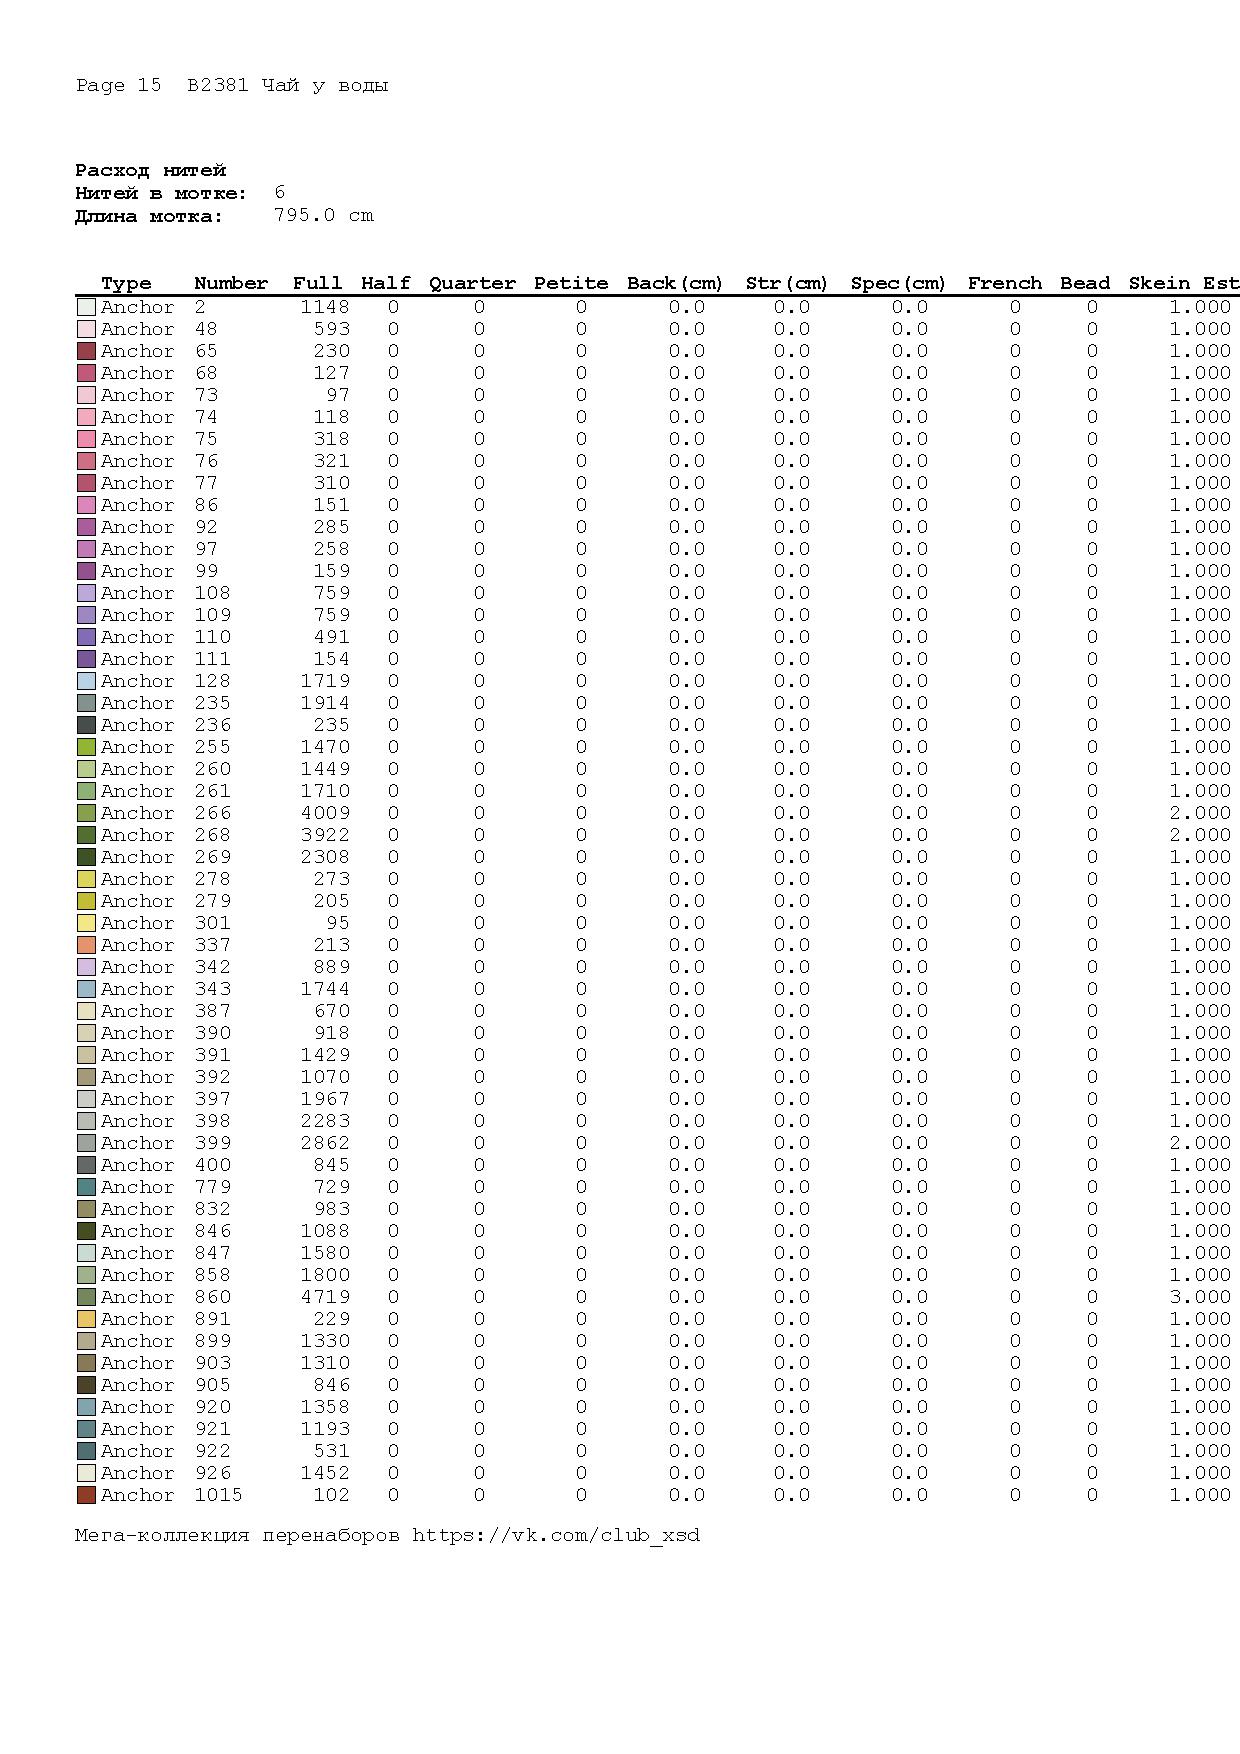Click the Str(cm) column header
The image size is (1240, 1754).
coord(787,284)
